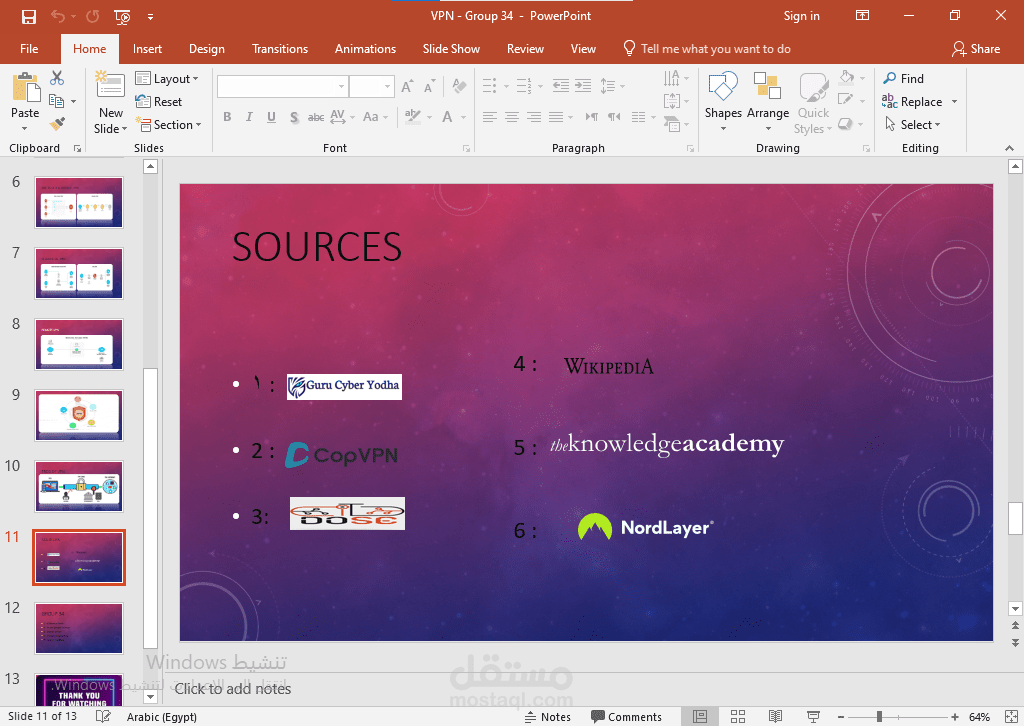Viewport: 1024px width, 726px height.
Task: Click zoom out minus button
Action: (x=842, y=717)
